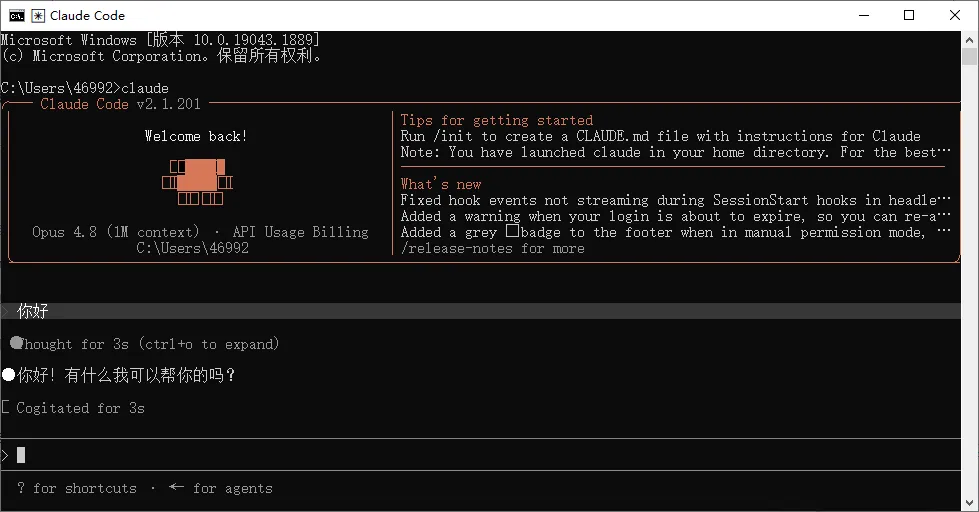Minimize the Claude Code terminal window
Image resolution: width=979 pixels, height=512 pixels.
[864, 16]
